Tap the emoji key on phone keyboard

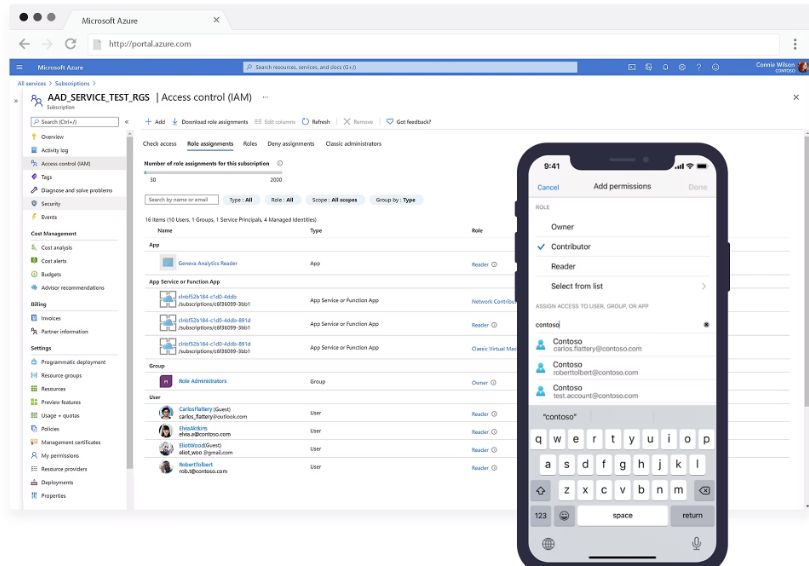(x=564, y=515)
